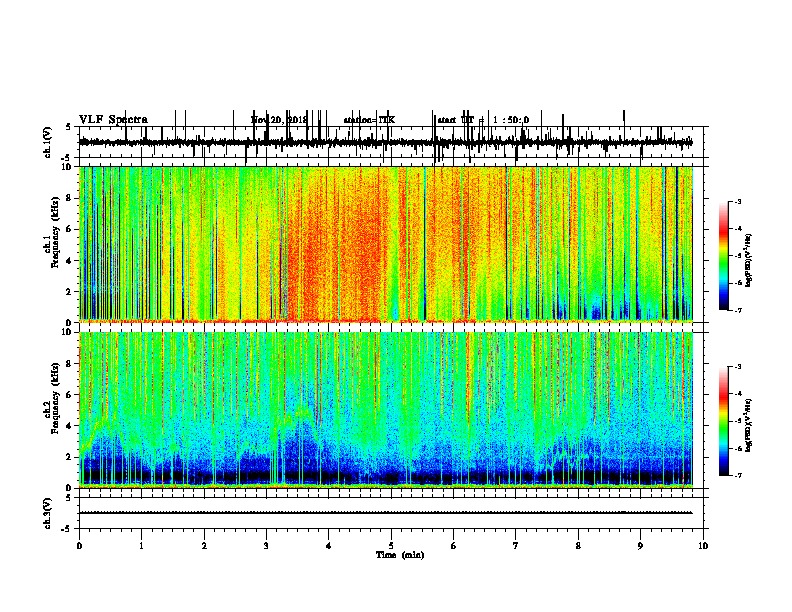Click the 'station=ITK' label
792x612 pixels.
coord(369,120)
